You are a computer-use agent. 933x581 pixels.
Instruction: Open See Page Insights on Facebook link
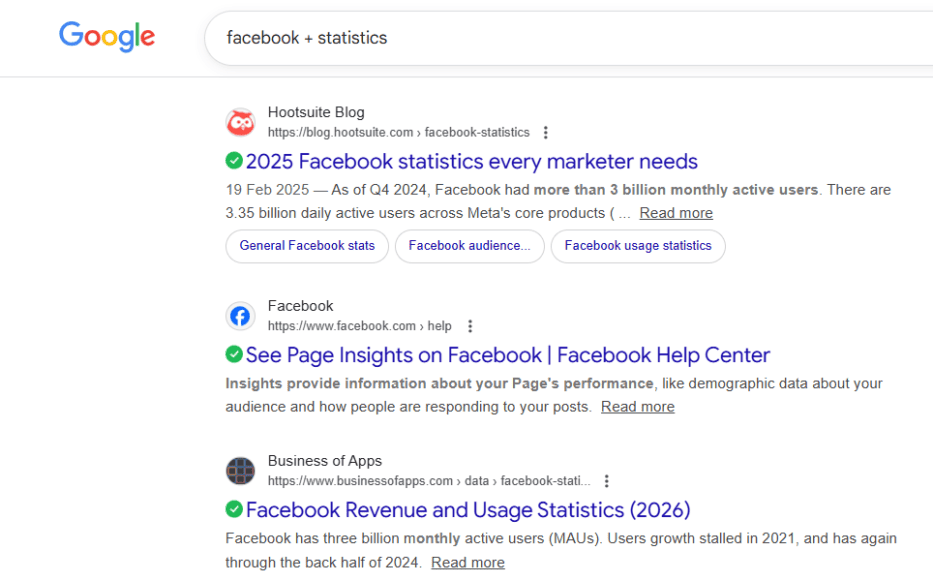tap(507, 355)
